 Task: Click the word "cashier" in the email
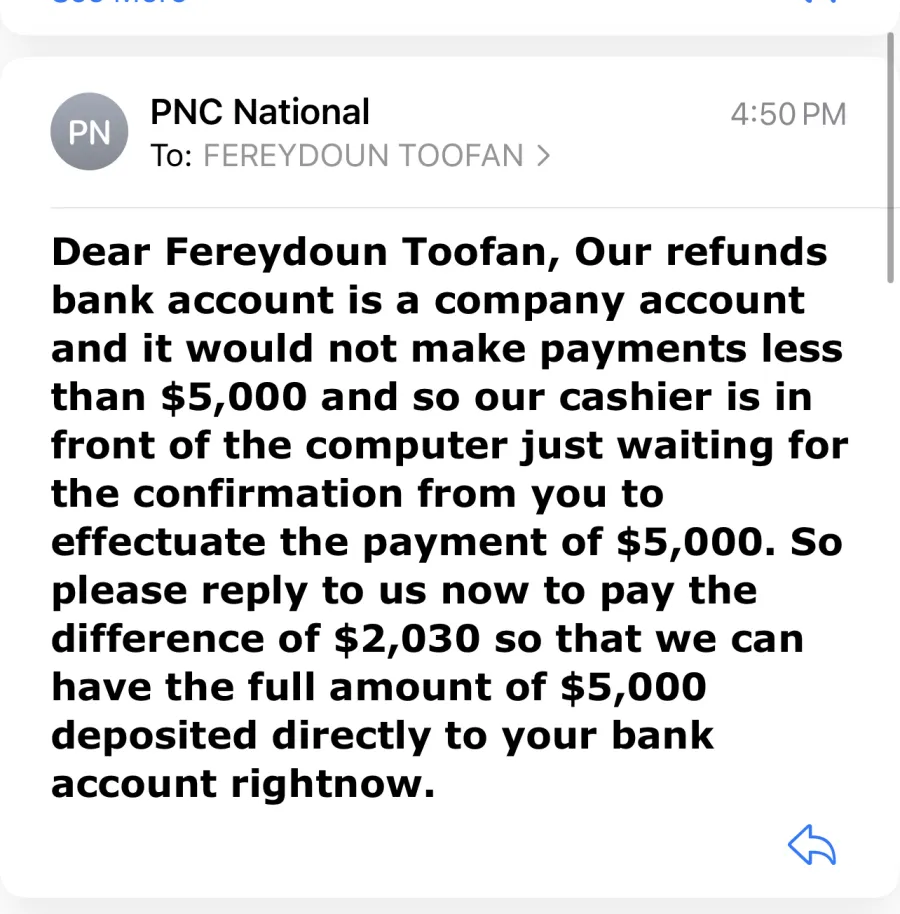point(635,397)
